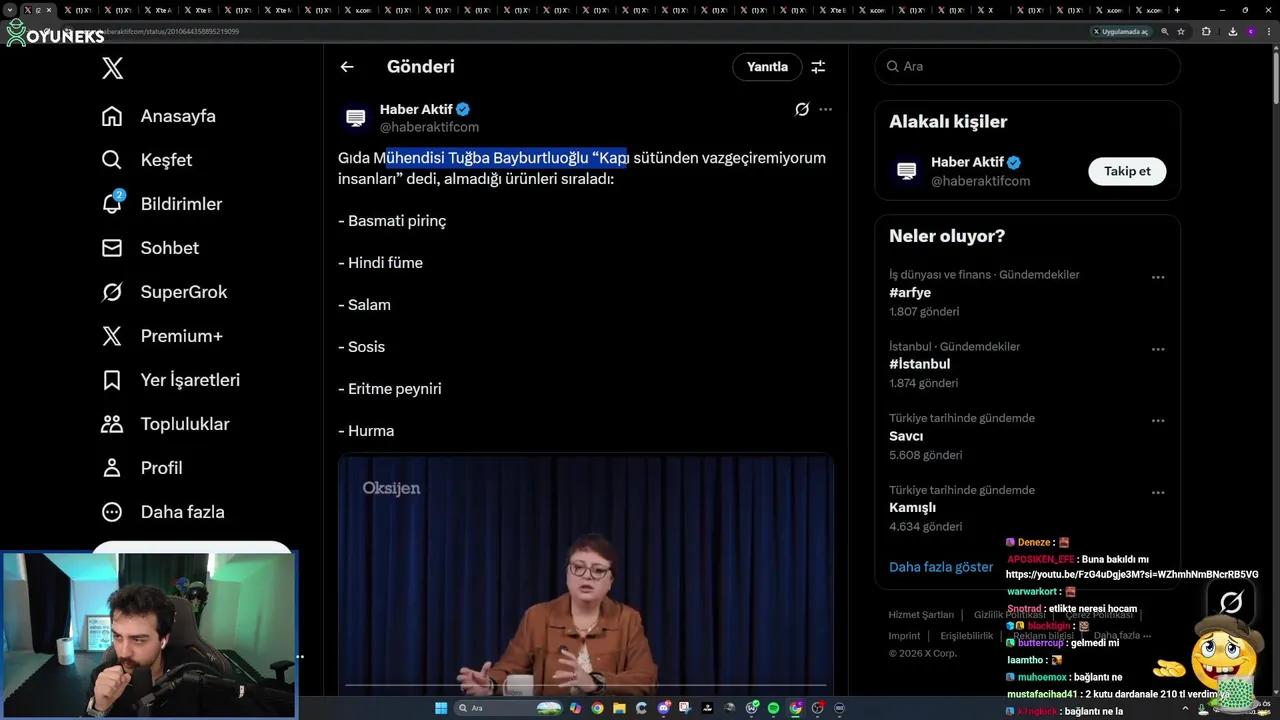Open SuperGrok in the sidebar

click(x=164, y=292)
